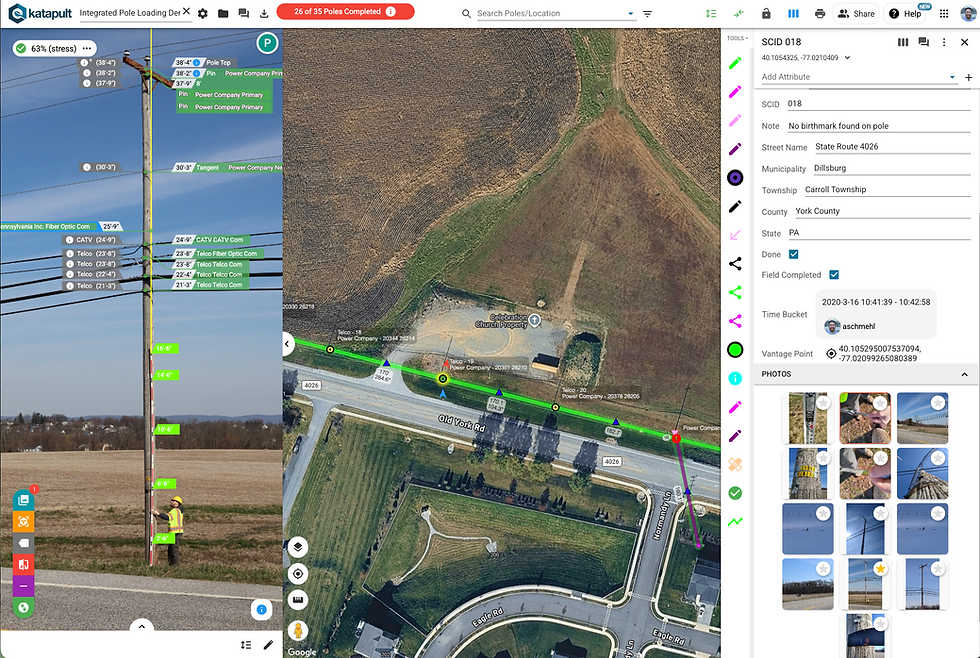
Task: Select the green pencil draw tool
Action: pyautogui.click(x=735, y=62)
